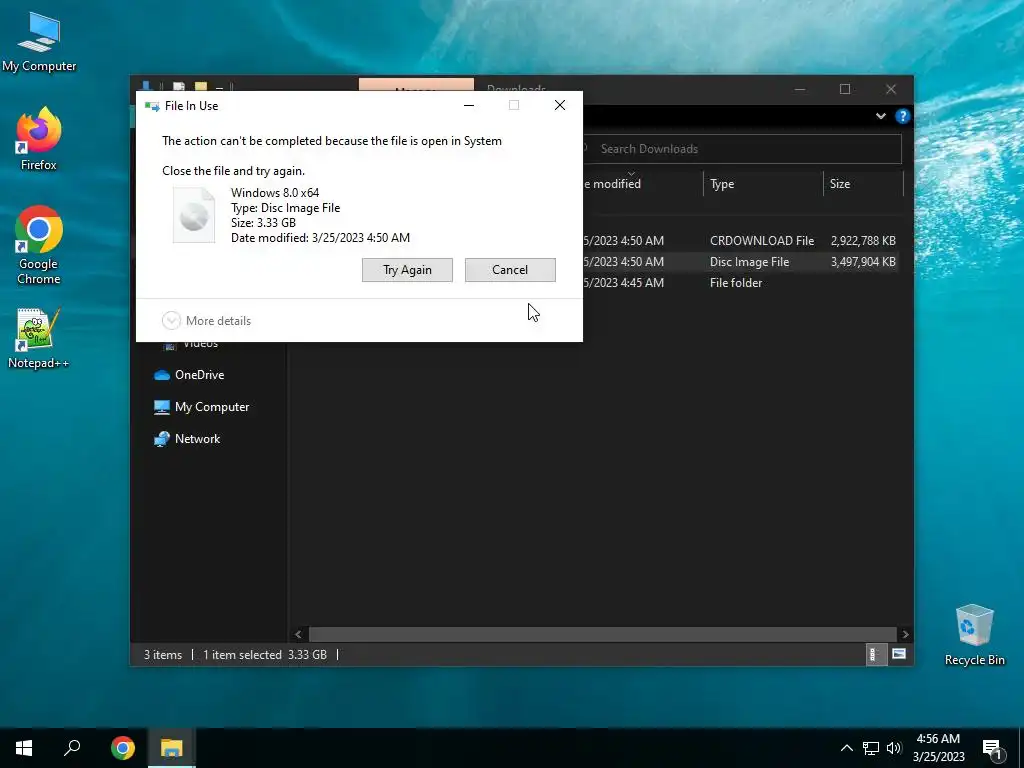
Task: Click the Windows 8.0 x64 disc image icon
Action: pyautogui.click(x=194, y=215)
